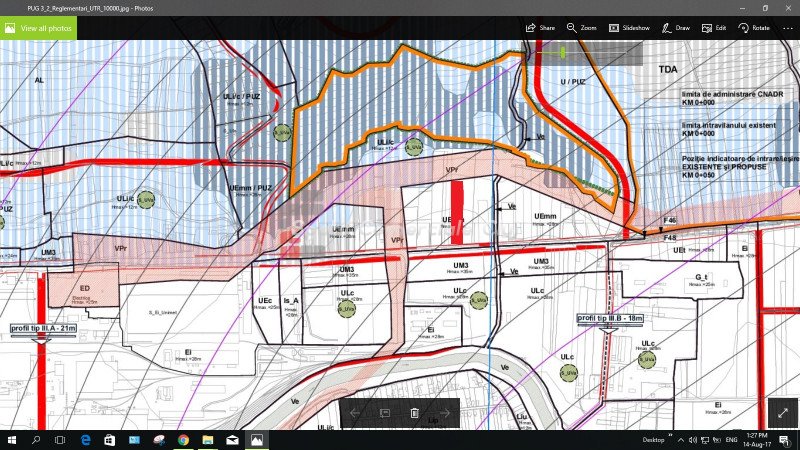
Task: Open Edit for this image
Action: tap(714, 28)
